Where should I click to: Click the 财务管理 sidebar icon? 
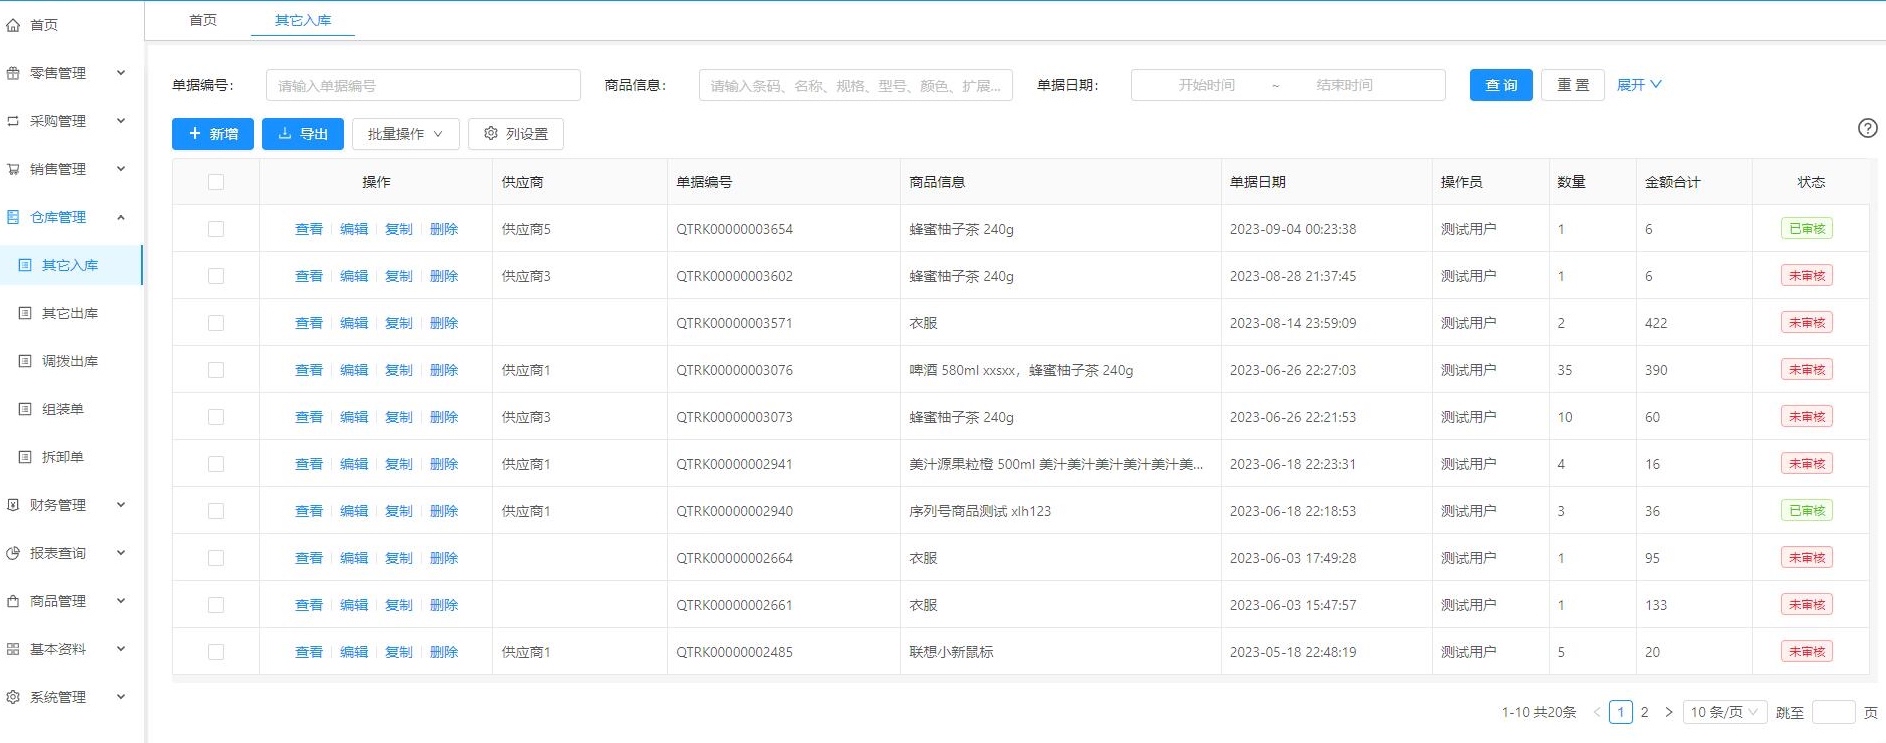pyautogui.click(x=13, y=505)
